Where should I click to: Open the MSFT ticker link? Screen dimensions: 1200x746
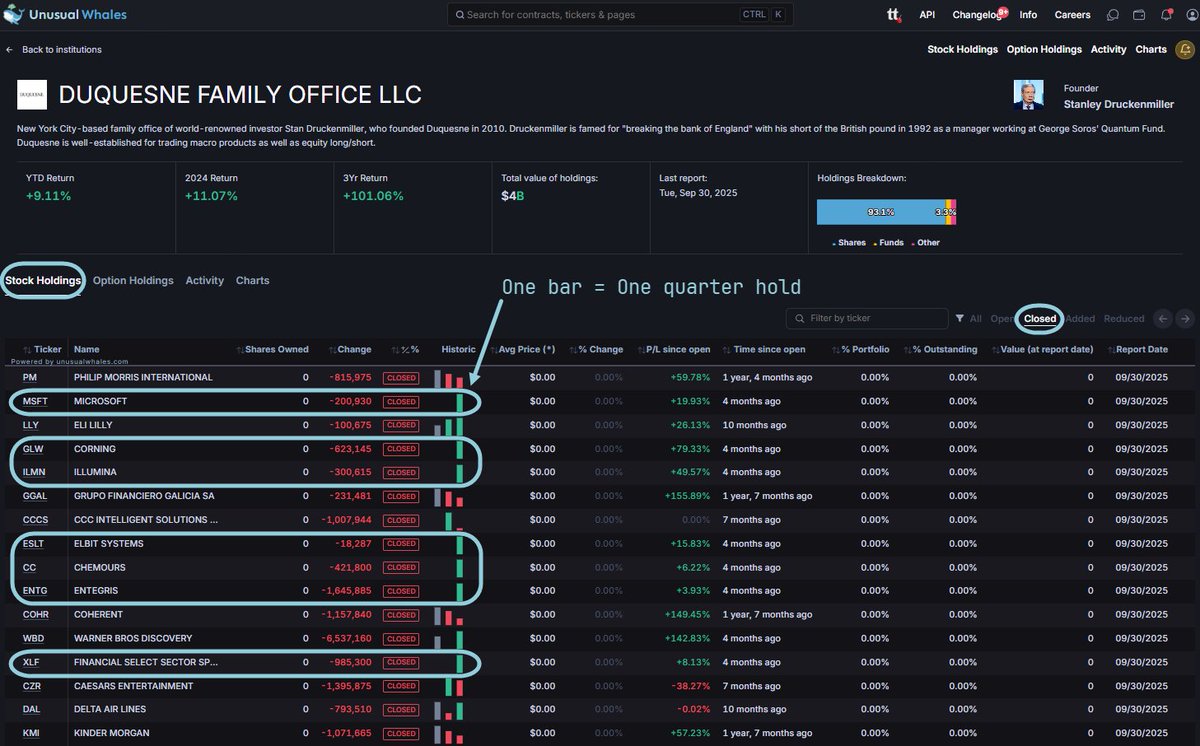[35, 401]
